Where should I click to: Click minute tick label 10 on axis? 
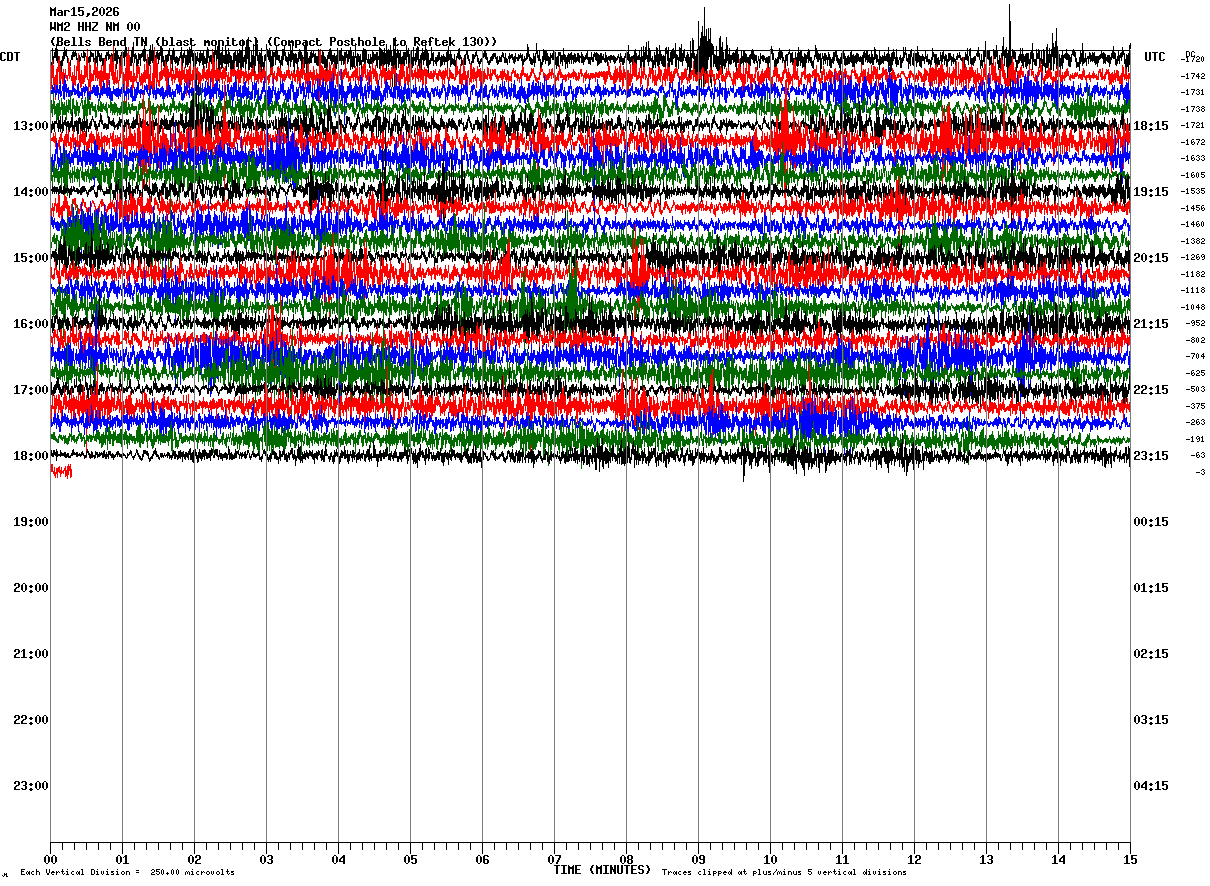pyautogui.click(x=770, y=859)
